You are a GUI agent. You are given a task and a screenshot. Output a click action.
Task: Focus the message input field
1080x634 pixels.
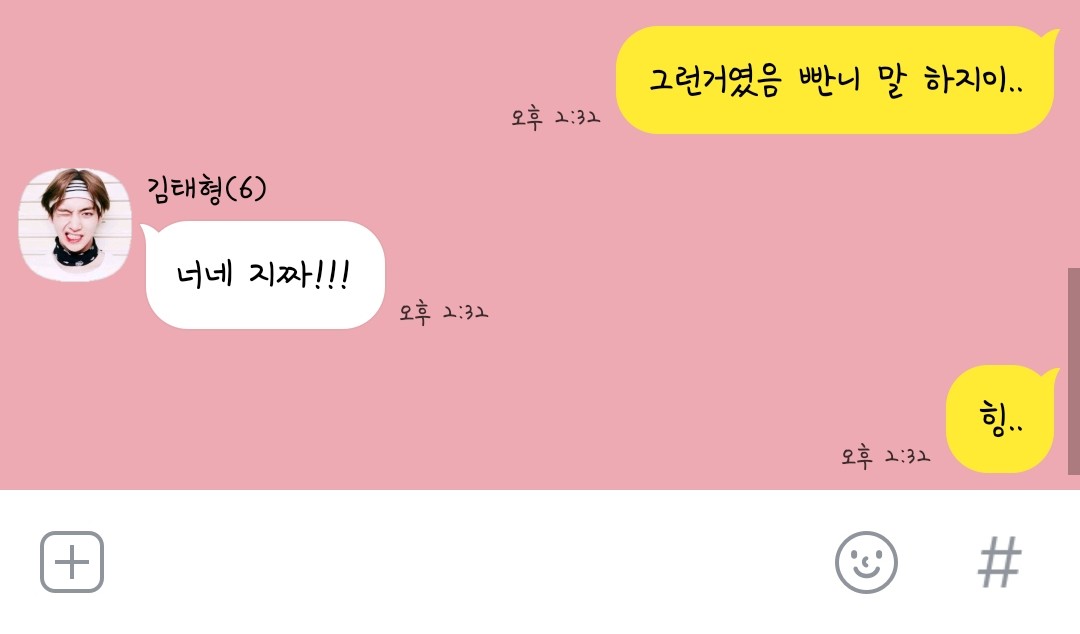point(468,562)
